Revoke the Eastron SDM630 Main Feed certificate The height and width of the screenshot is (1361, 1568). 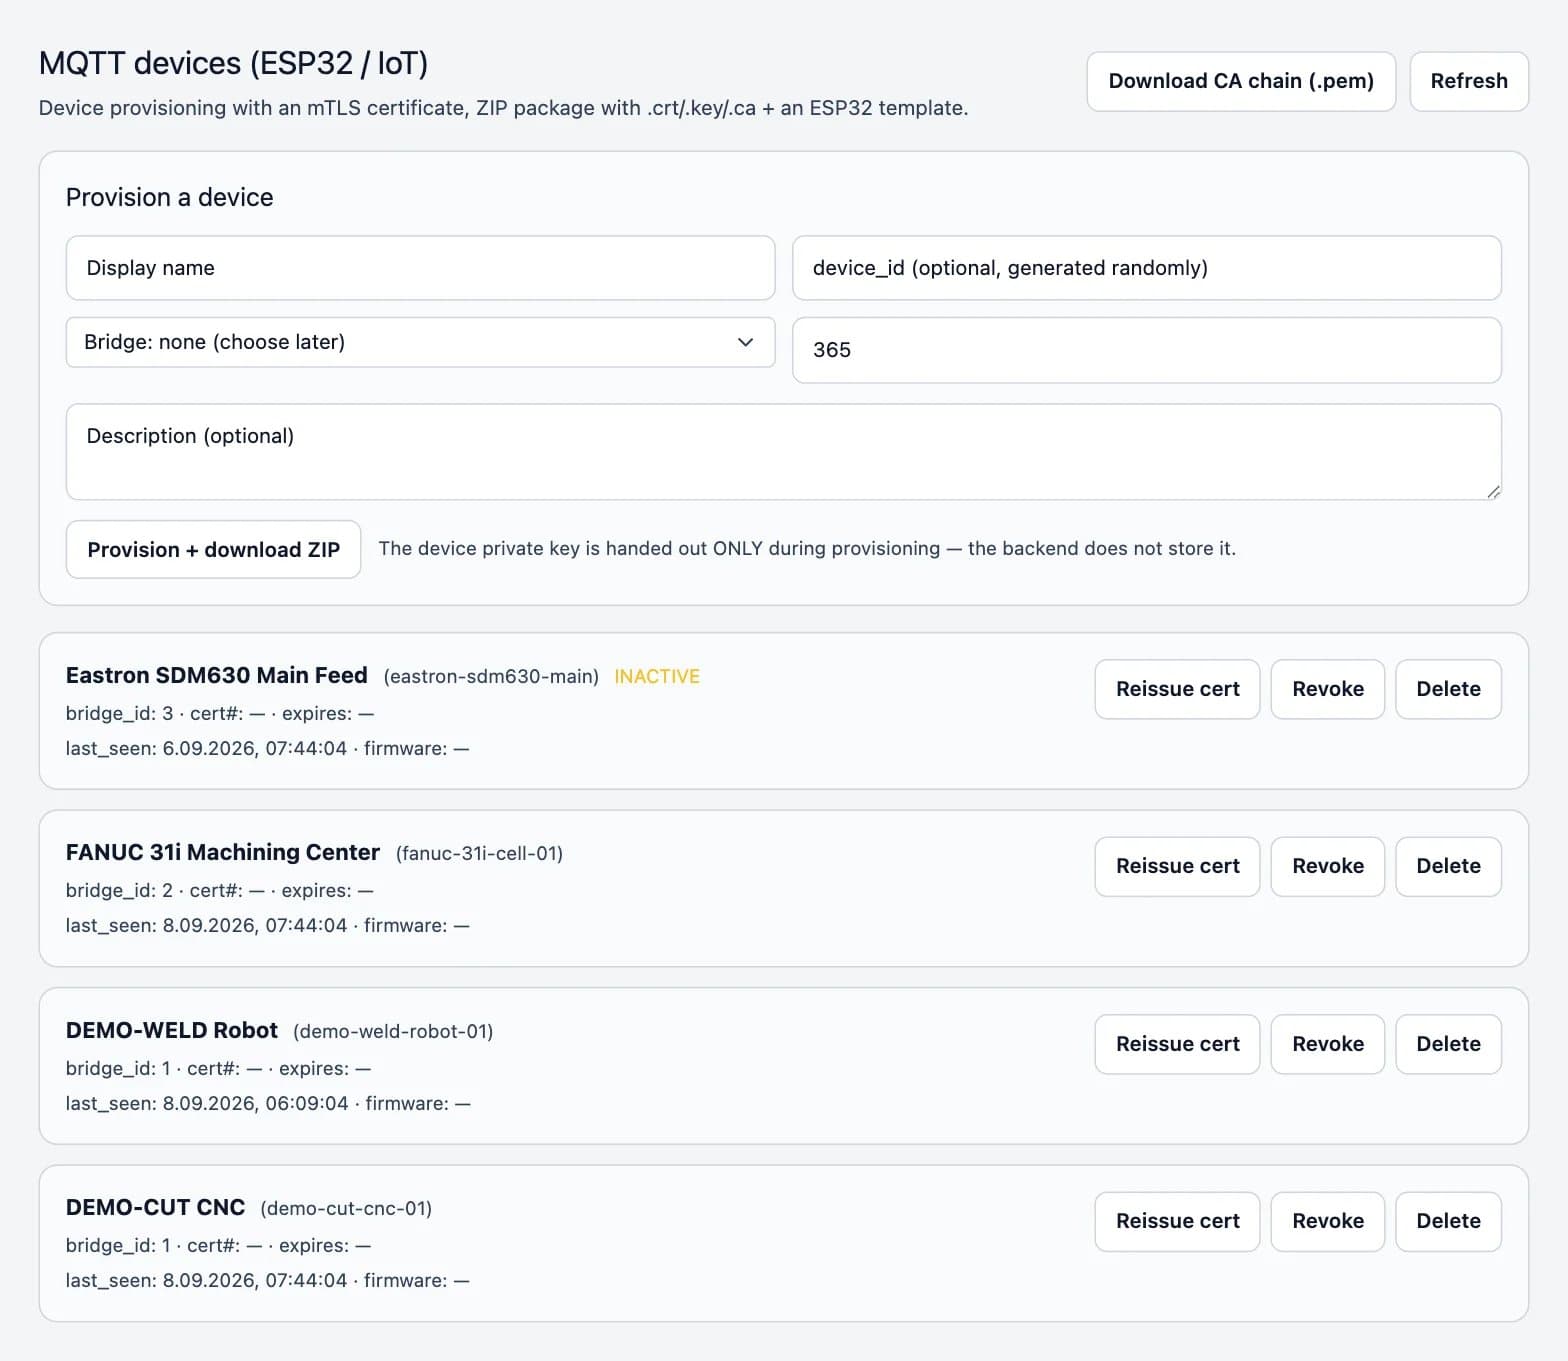click(x=1327, y=689)
